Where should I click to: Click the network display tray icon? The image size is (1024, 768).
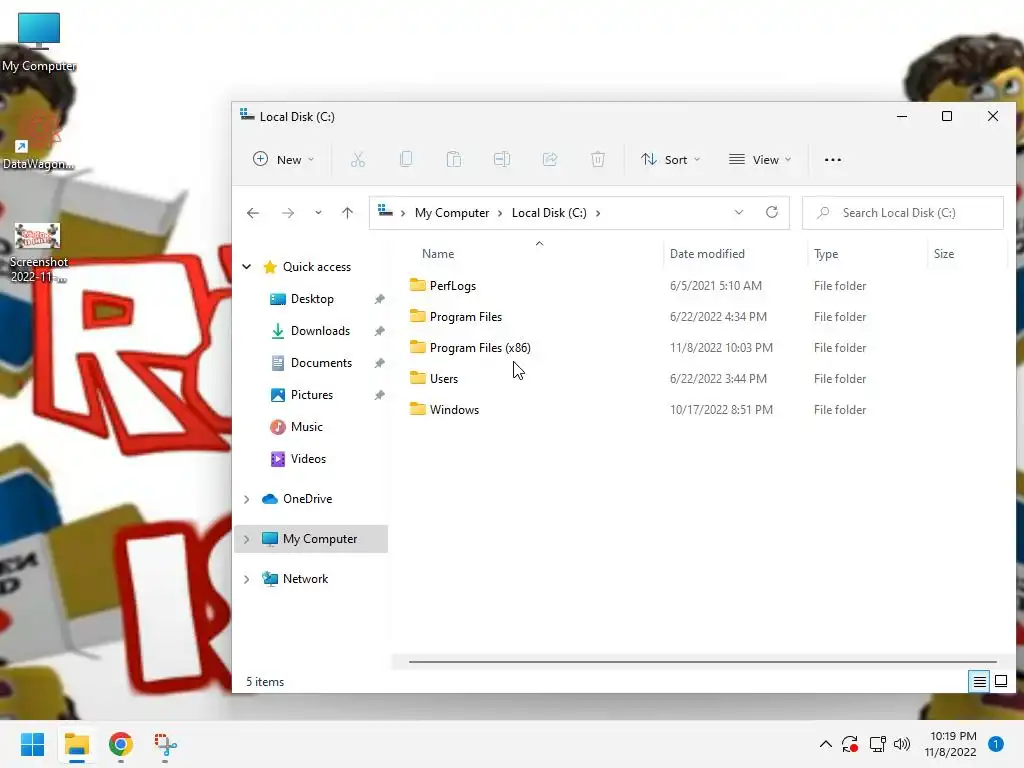pos(877,744)
